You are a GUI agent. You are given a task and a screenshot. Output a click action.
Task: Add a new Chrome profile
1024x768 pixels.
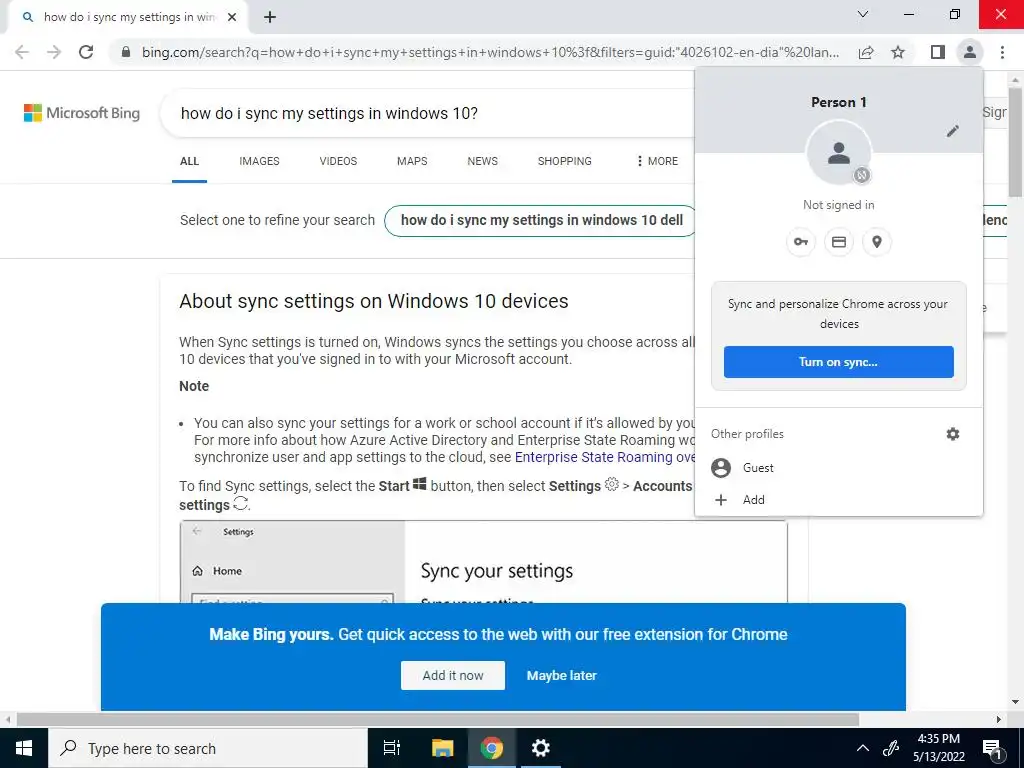pyautogui.click(x=839, y=500)
